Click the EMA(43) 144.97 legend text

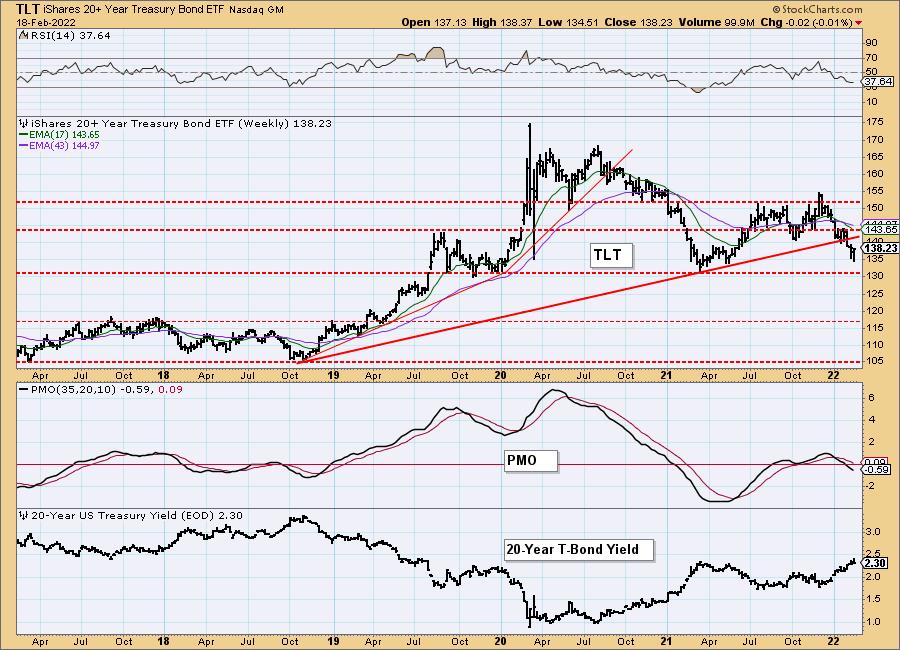(x=64, y=145)
